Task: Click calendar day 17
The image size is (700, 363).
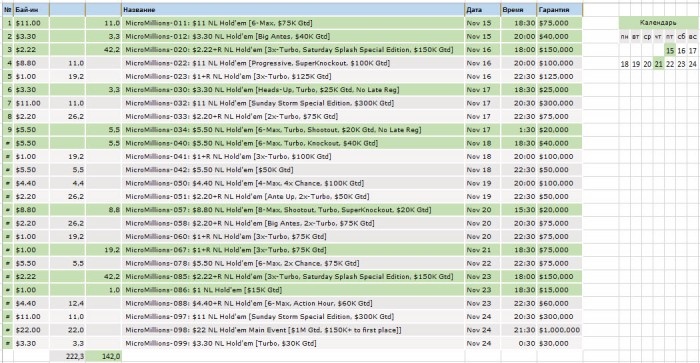Action: tap(692, 50)
